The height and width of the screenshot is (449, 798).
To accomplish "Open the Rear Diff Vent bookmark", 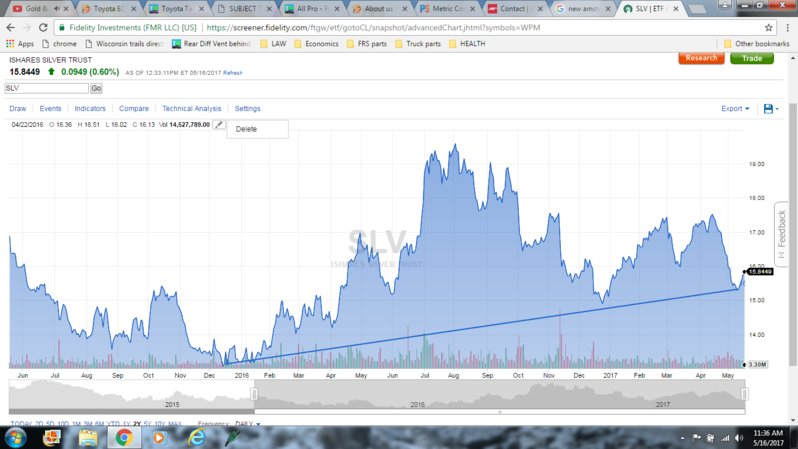I will [x=211, y=44].
